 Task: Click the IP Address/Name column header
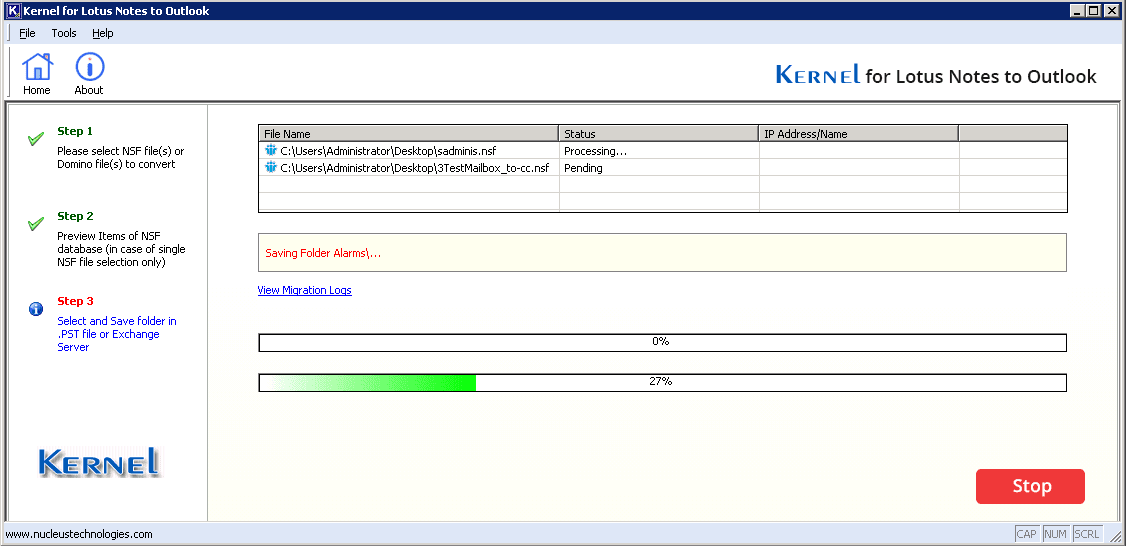click(x=859, y=134)
